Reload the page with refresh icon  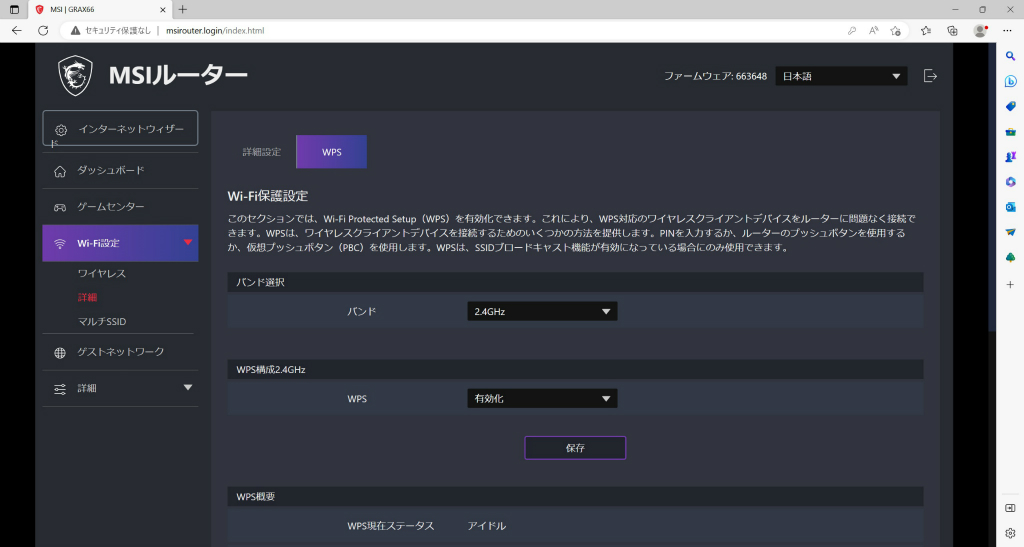pos(43,31)
